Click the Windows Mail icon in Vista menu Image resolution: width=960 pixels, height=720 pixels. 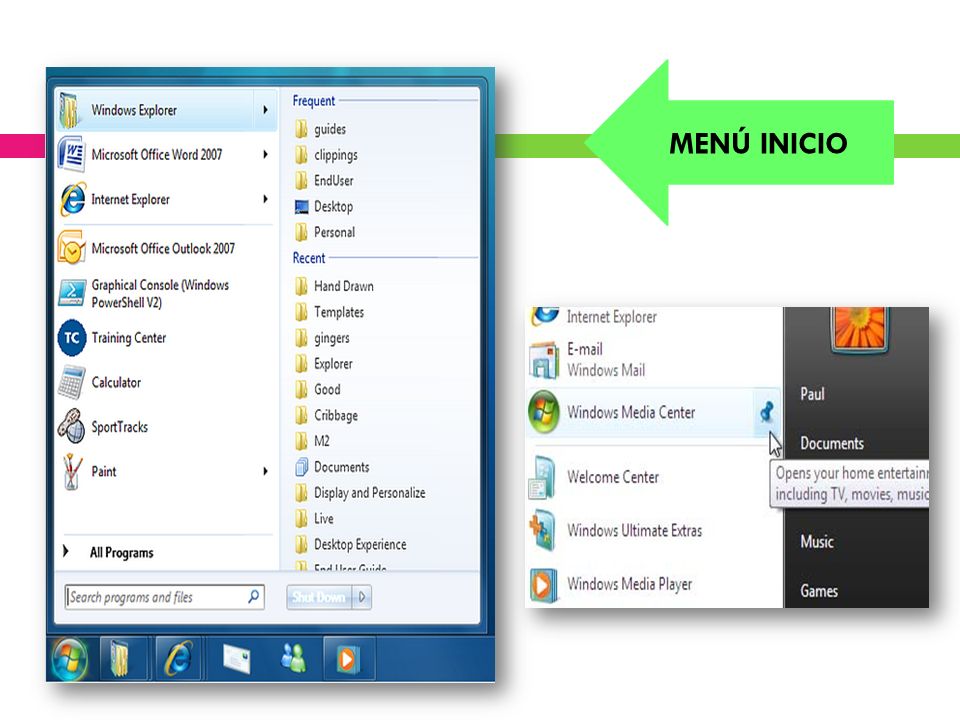tap(544, 360)
